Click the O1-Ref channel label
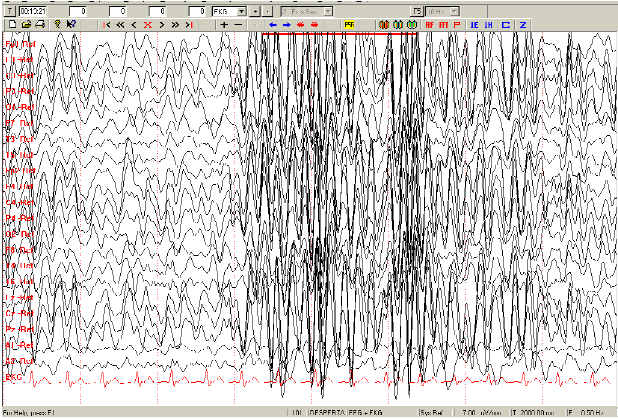 coord(20,107)
